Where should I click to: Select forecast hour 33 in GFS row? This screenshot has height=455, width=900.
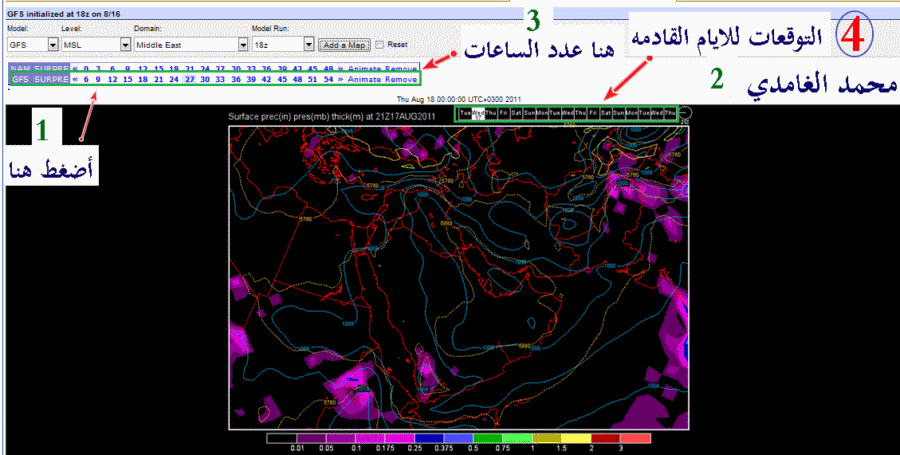[x=220, y=79]
